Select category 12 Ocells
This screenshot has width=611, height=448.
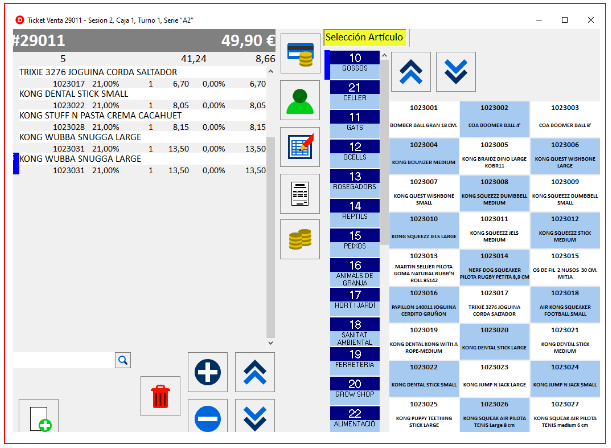pyautogui.click(x=355, y=153)
